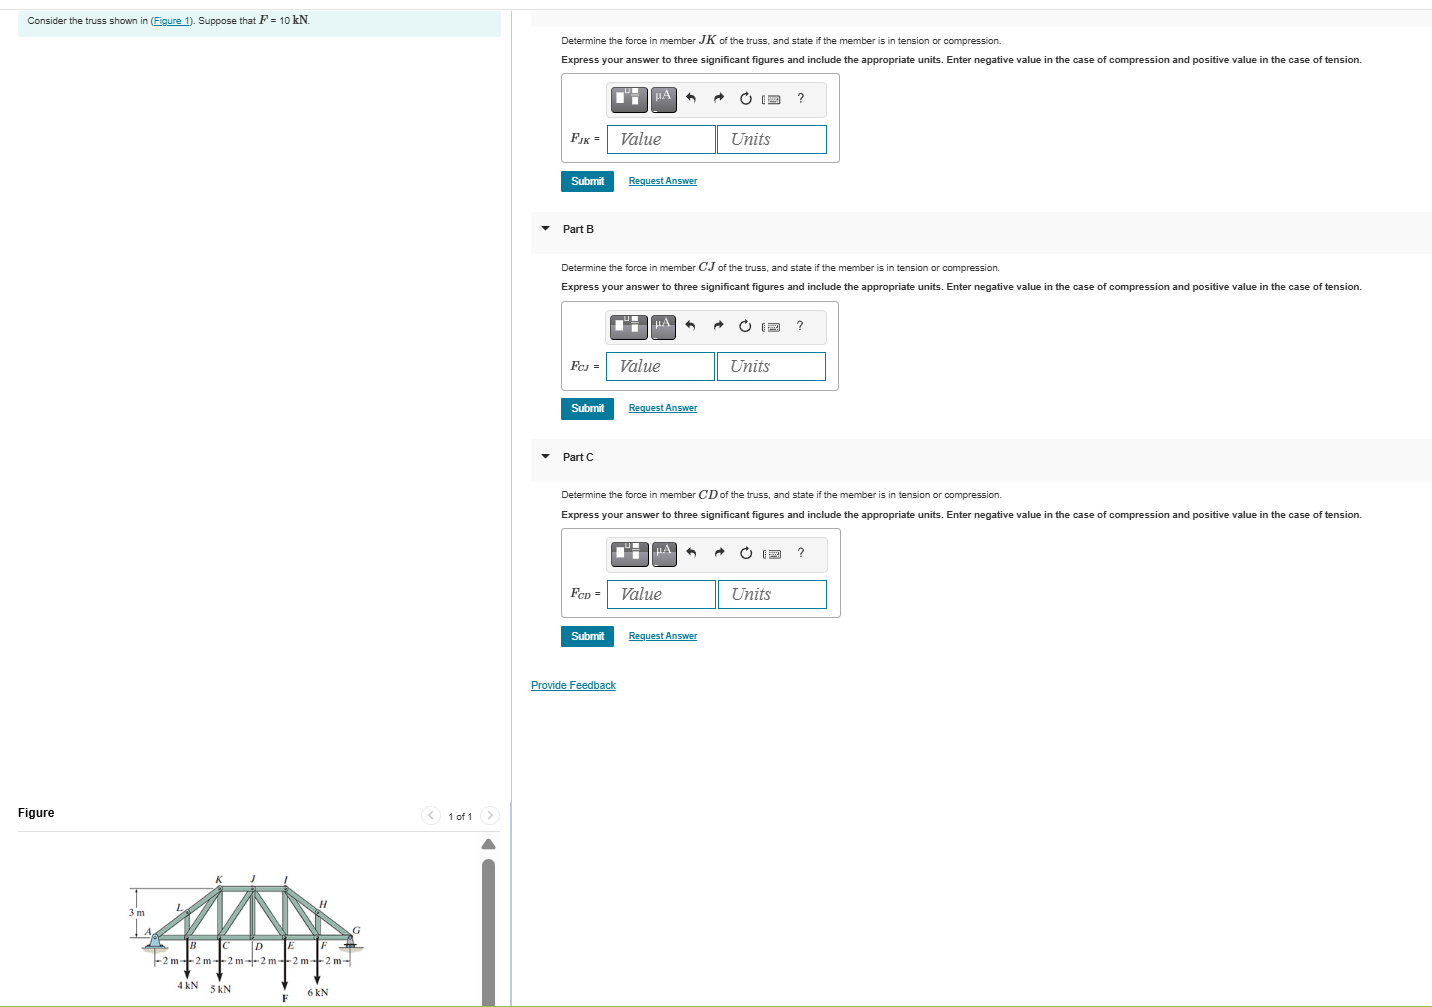Reset the Part A answer with the refresh icon

(x=745, y=99)
